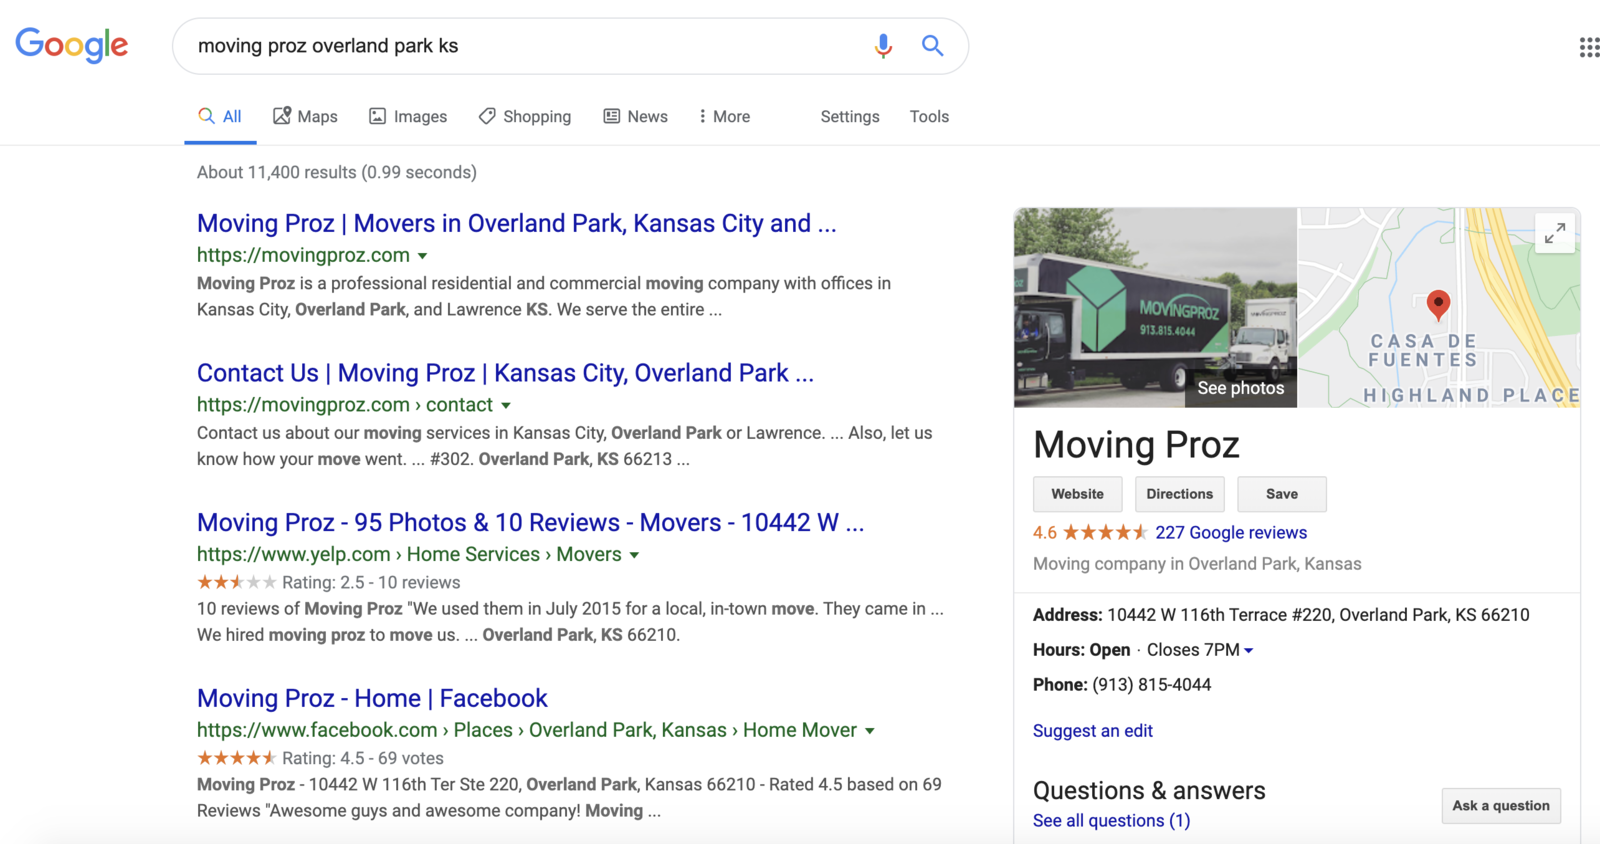Expand dropdown next to facebook.com URL
The image size is (1600, 844).
pyautogui.click(x=870, y=731)
